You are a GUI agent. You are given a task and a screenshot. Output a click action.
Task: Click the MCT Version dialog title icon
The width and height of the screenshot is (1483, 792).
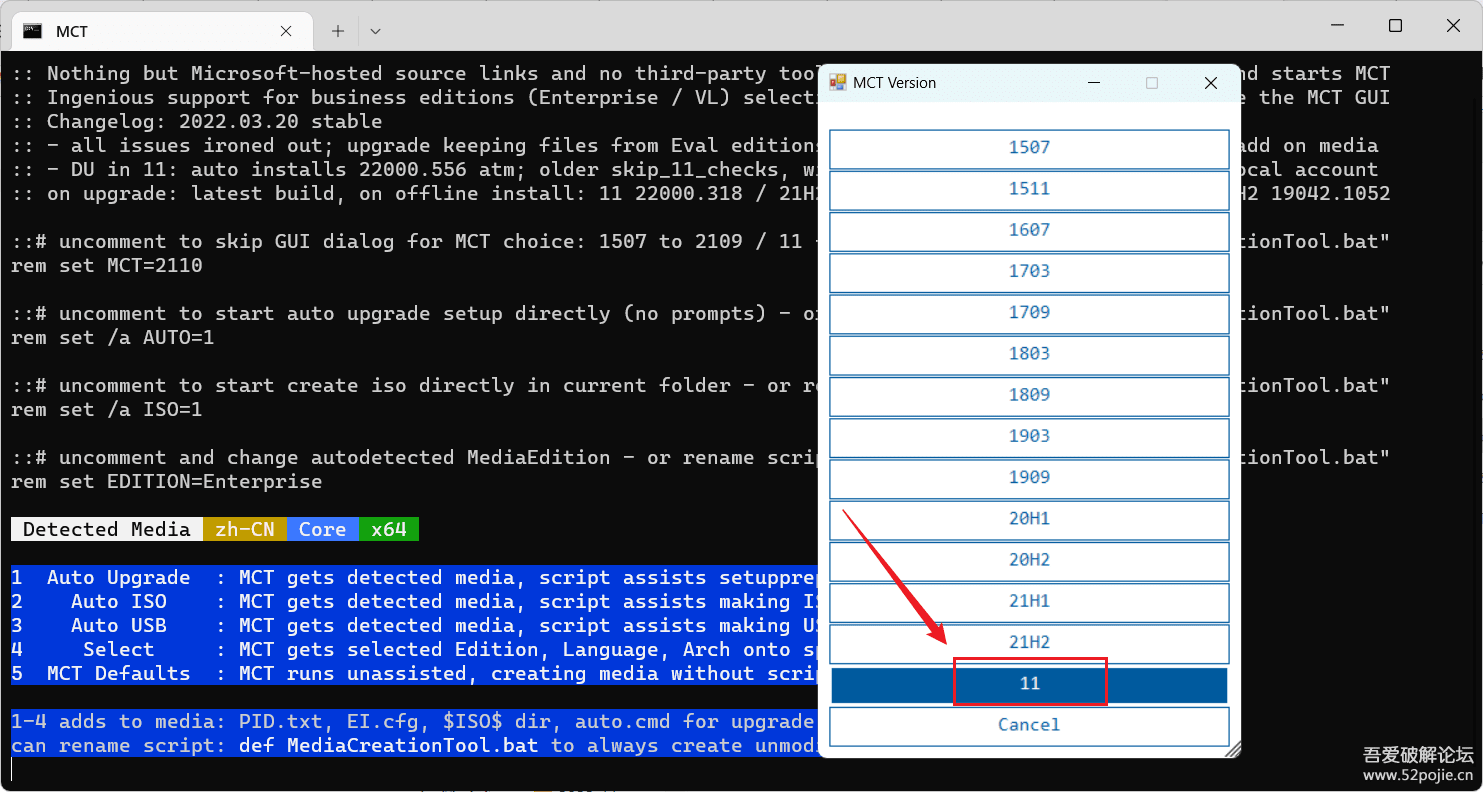[838, 83]
